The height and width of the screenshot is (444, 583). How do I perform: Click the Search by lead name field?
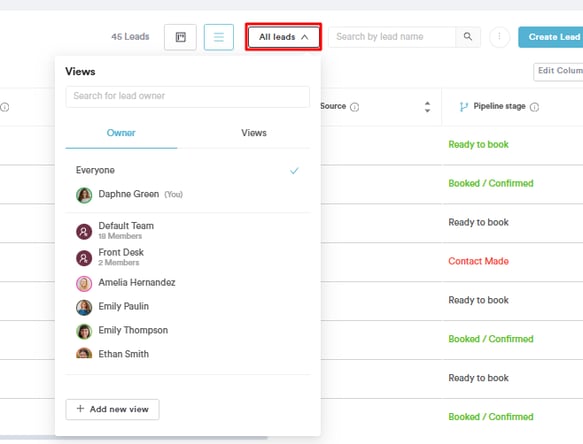tap(392, 36)
